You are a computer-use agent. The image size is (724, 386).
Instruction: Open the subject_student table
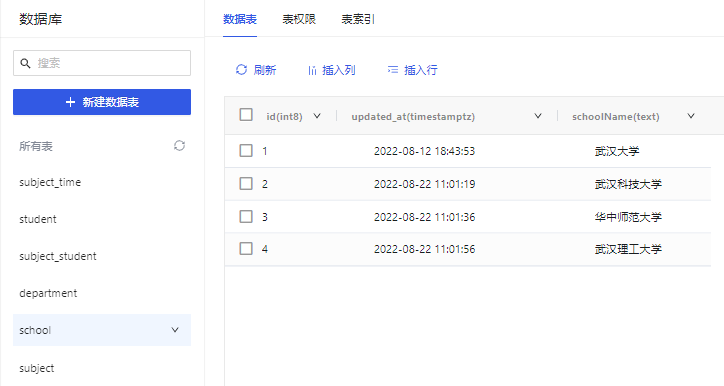(x=58, y=256)
